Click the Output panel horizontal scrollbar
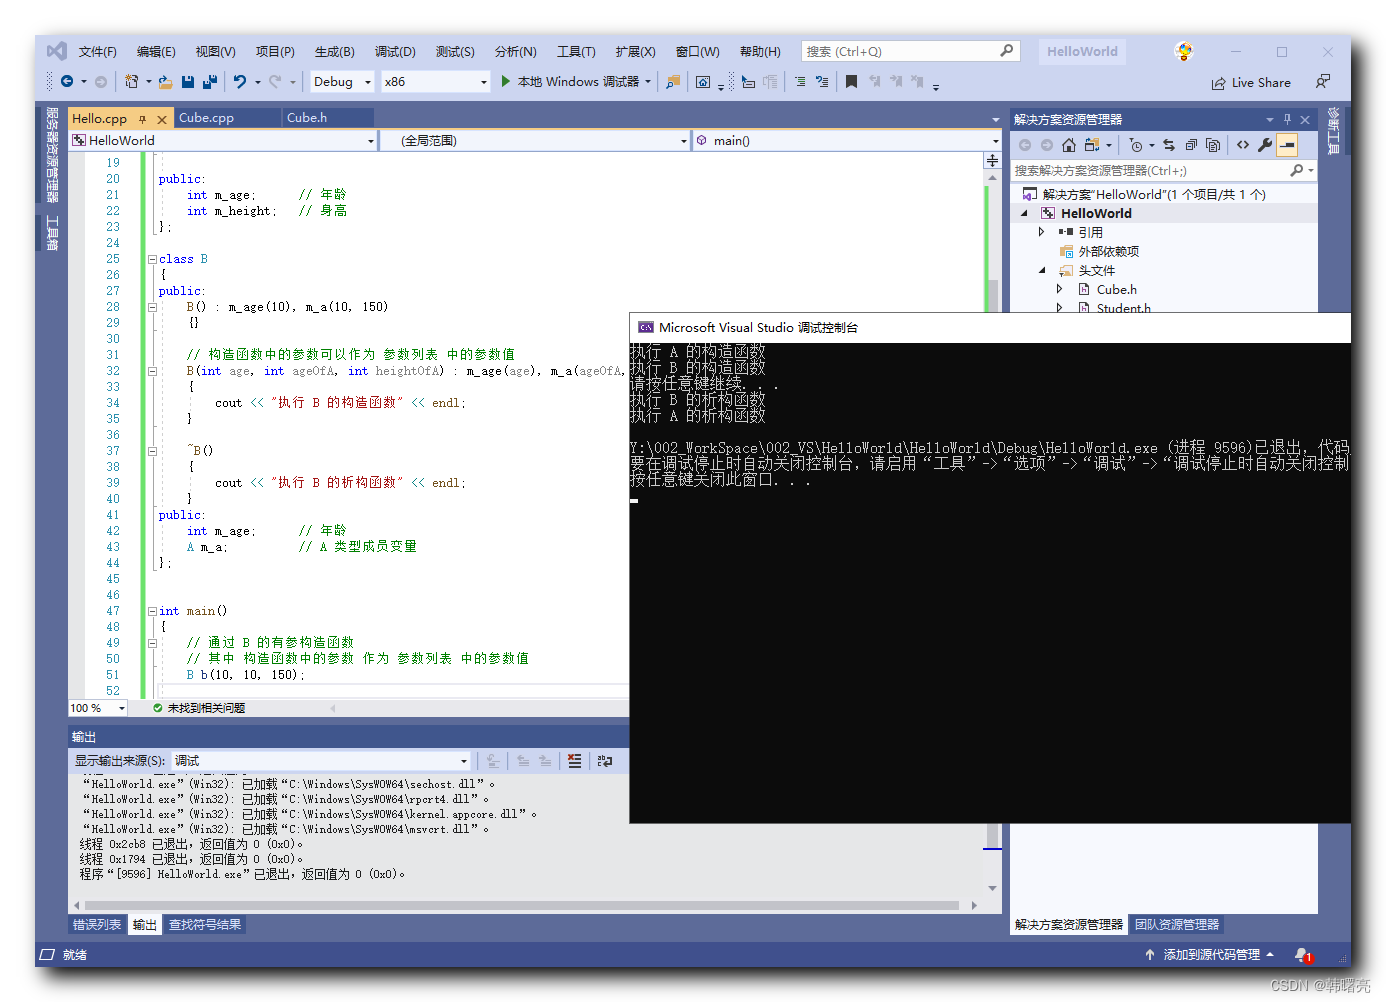The image size is (1386, 1002). coord(524,906)
